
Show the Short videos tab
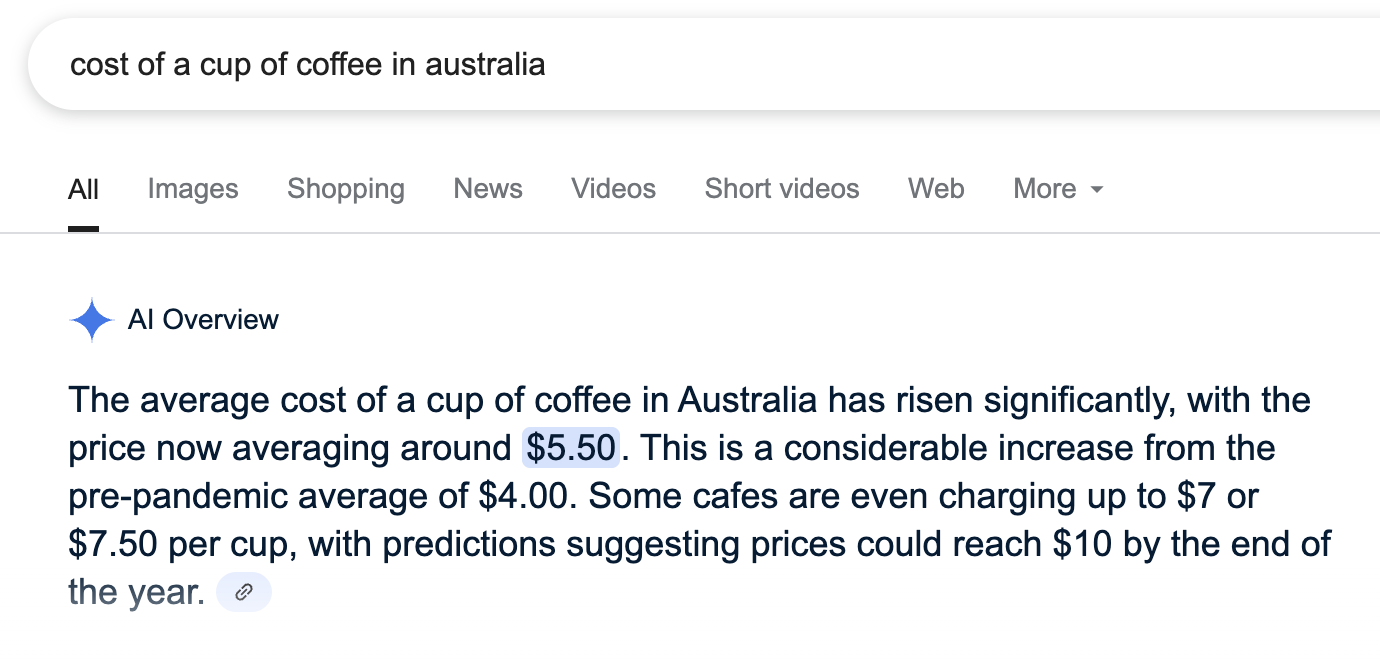click(x=782, y=189)
